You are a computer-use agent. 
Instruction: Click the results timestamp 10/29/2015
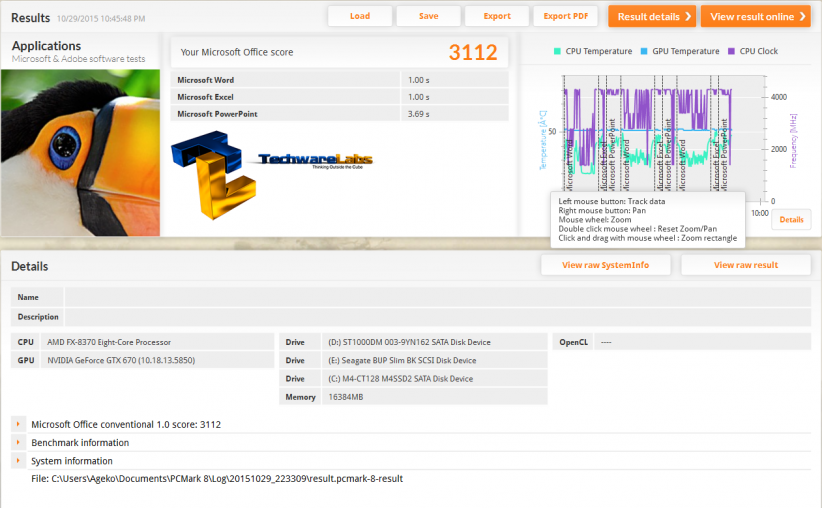[x=101, y=19]
